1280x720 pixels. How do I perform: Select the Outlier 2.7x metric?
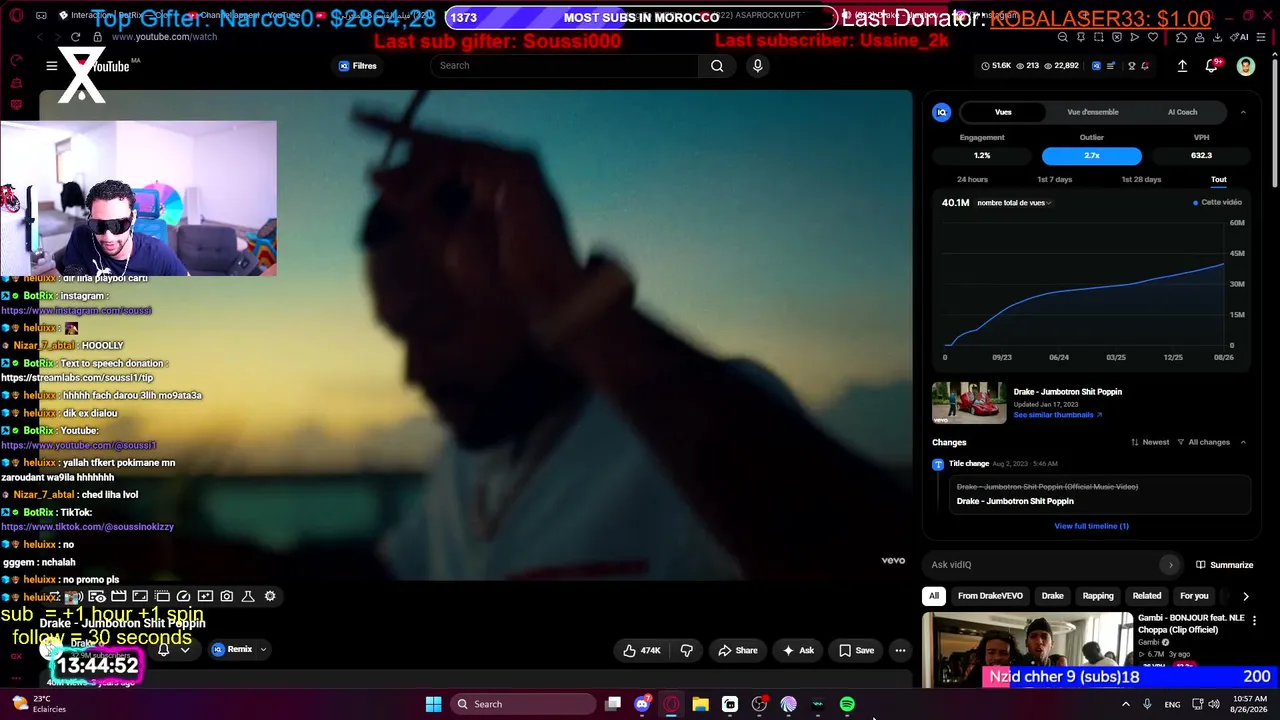point(1092,156)
